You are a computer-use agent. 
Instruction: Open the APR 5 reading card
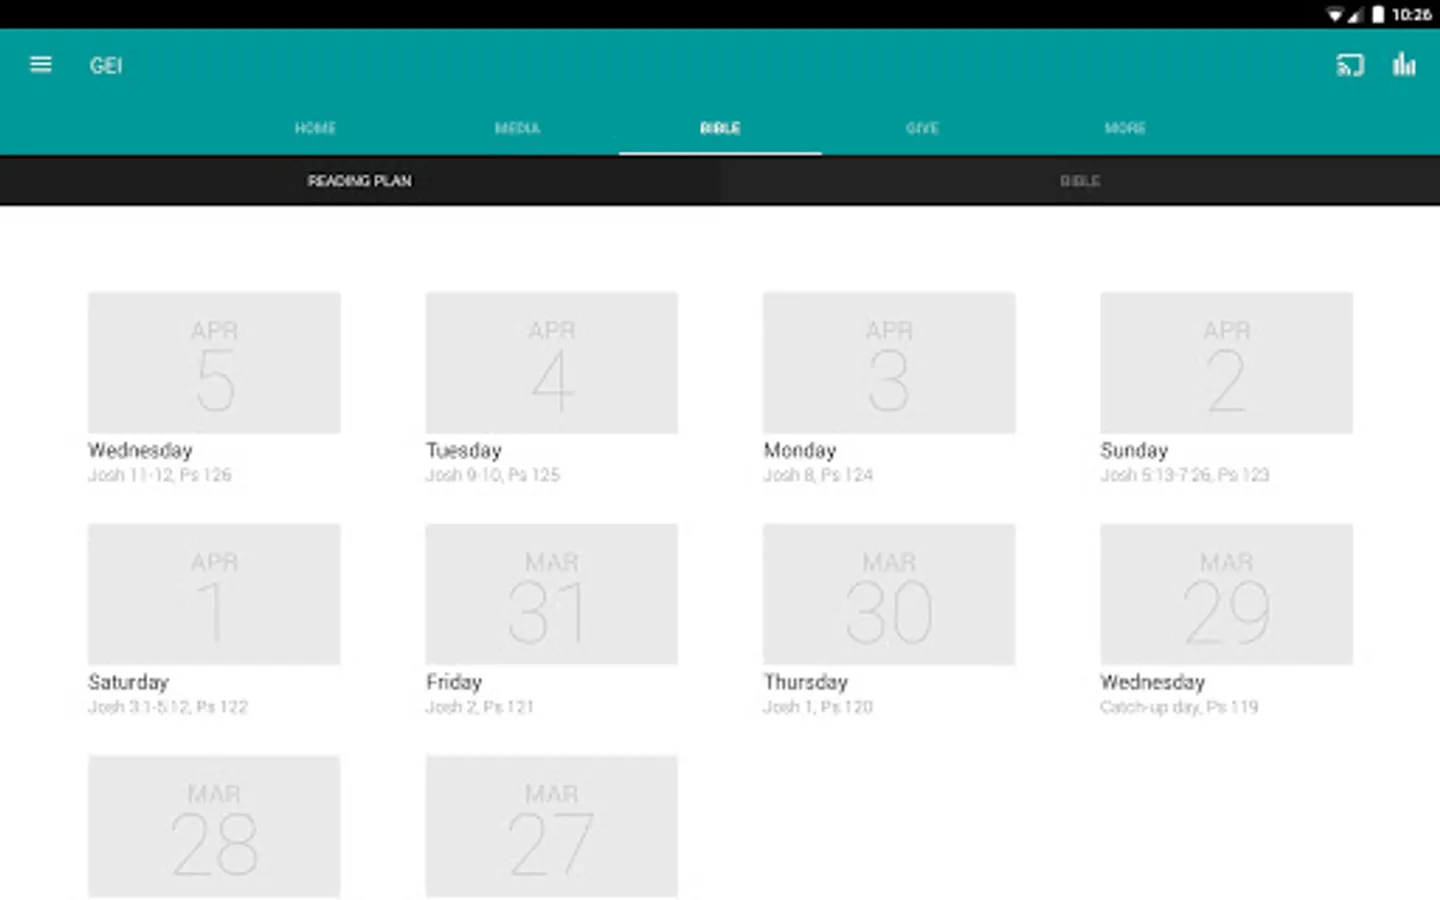(214, 363)
